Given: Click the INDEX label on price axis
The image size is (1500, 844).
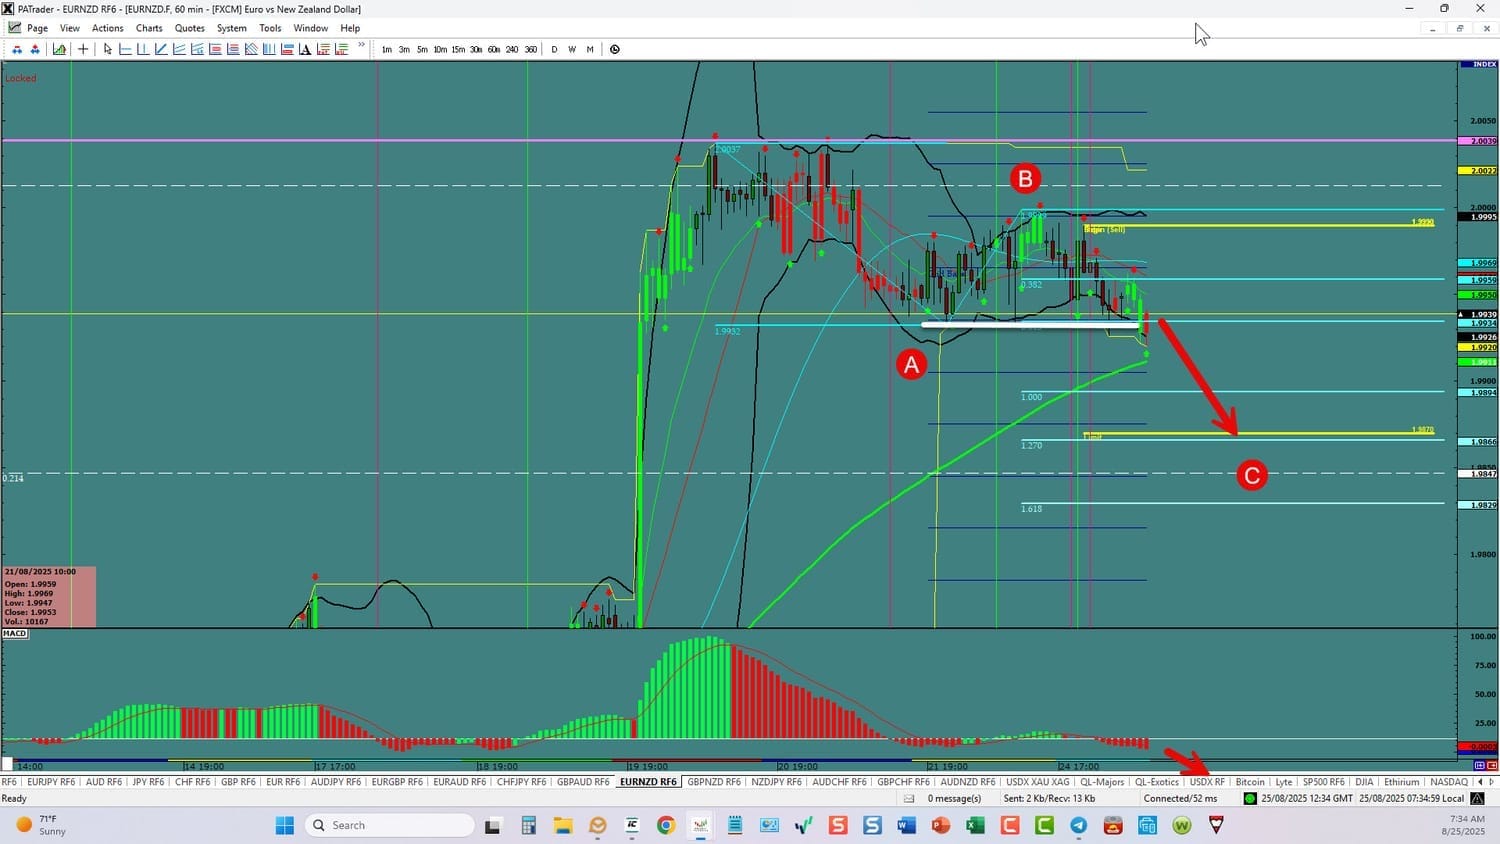Looking at the screenshot, I should 1478,64.
